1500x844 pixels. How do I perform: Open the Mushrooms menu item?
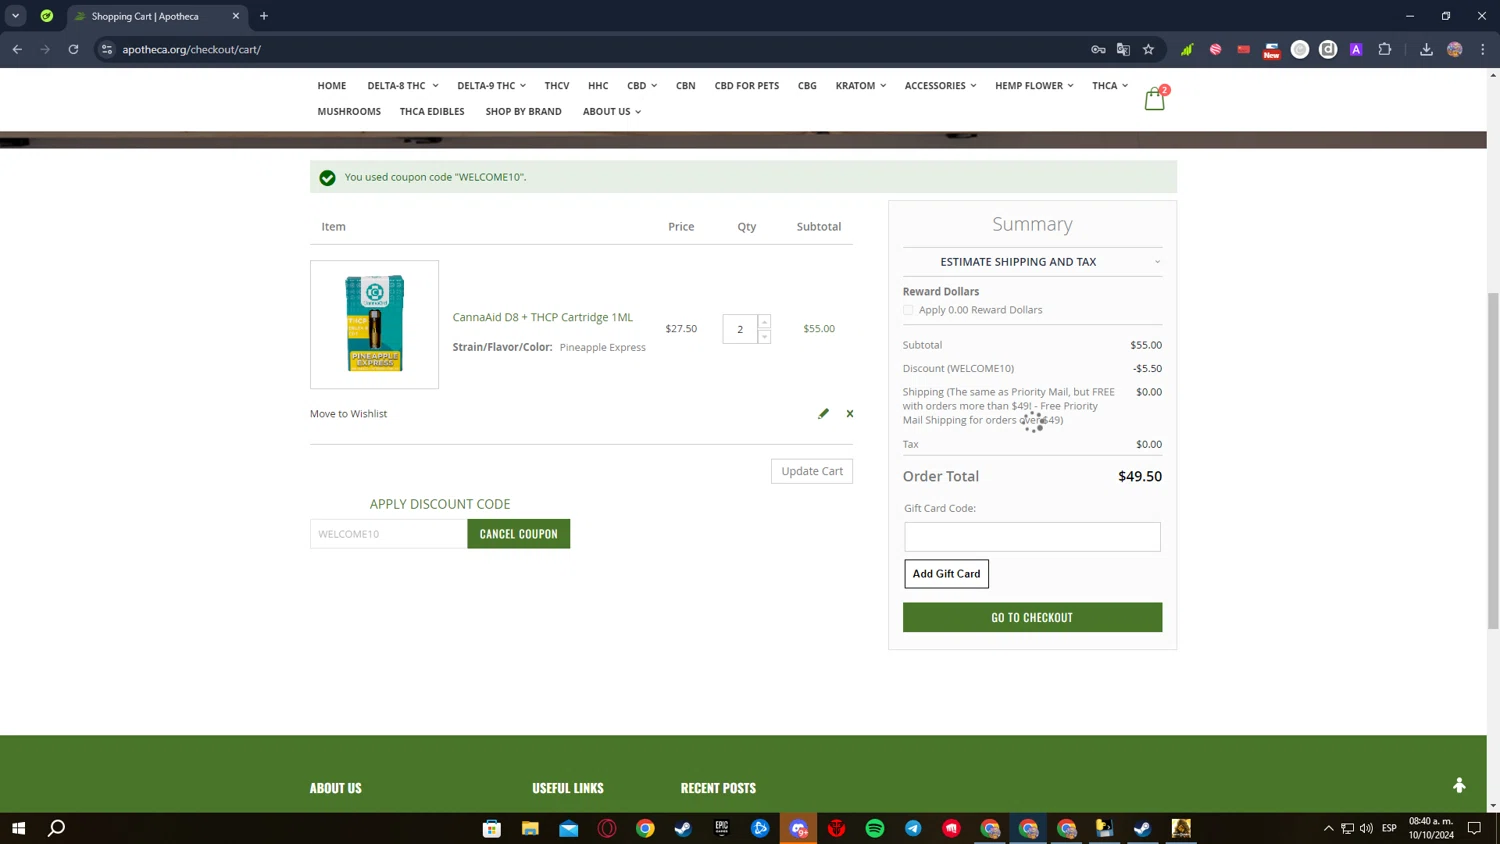[x=349, y=112]
